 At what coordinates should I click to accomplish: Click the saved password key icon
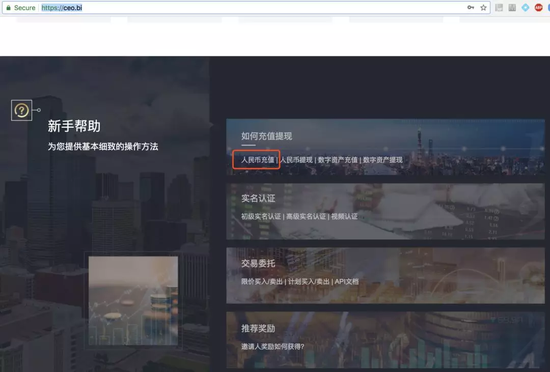click(x=470, y=7)
